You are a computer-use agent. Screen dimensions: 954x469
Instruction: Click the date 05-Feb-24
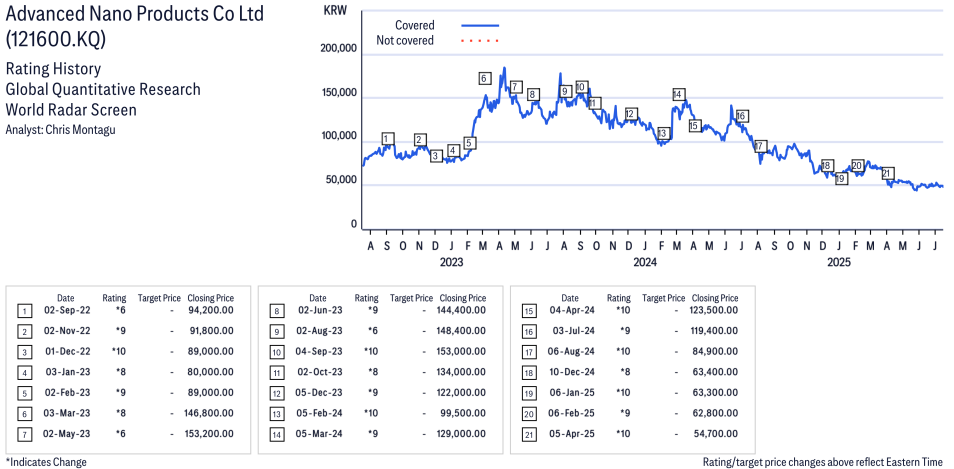(319, 413)
